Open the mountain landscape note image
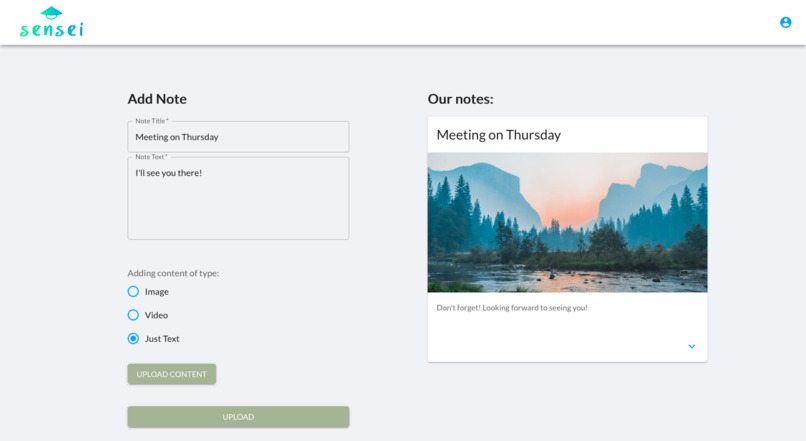 (x=567, y=223)
